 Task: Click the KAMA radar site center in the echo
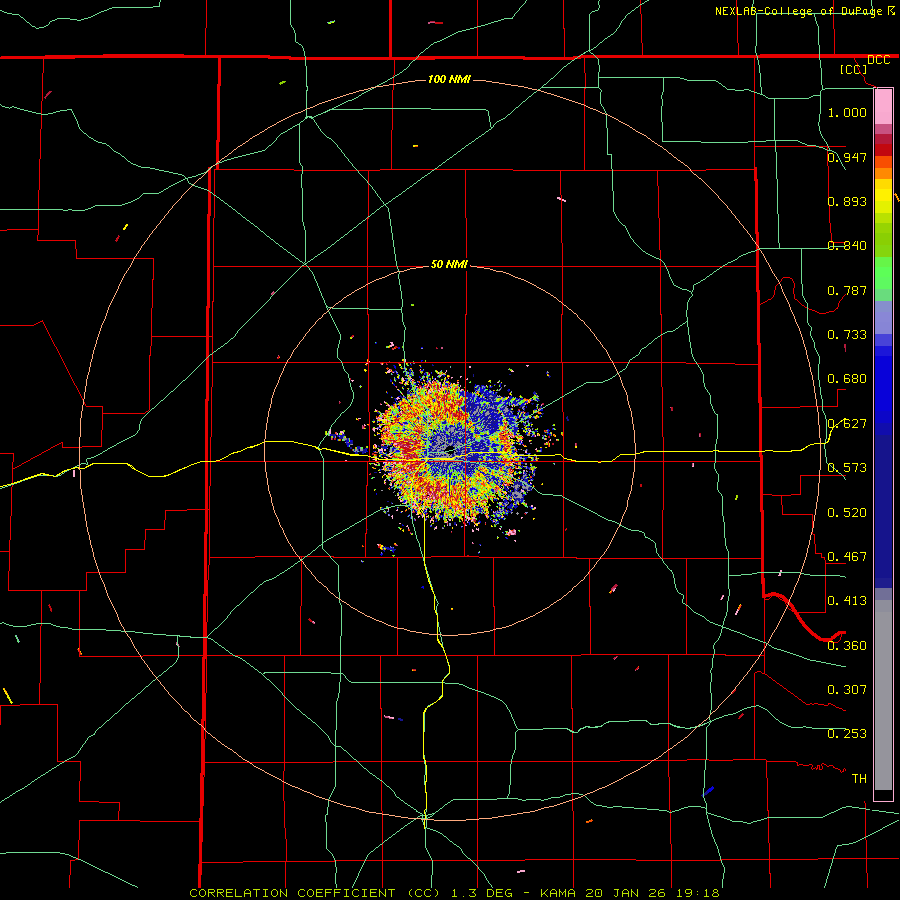coord(449,450)
